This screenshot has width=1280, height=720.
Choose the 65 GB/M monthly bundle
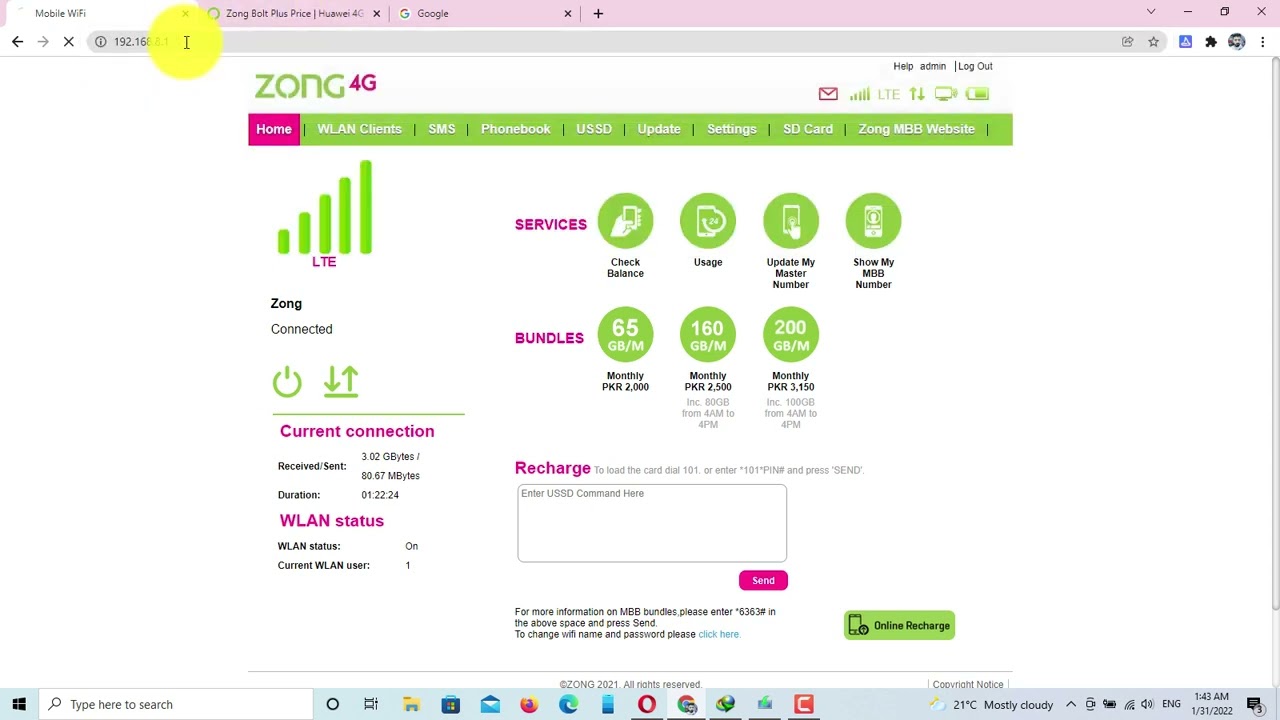point(625,334)
